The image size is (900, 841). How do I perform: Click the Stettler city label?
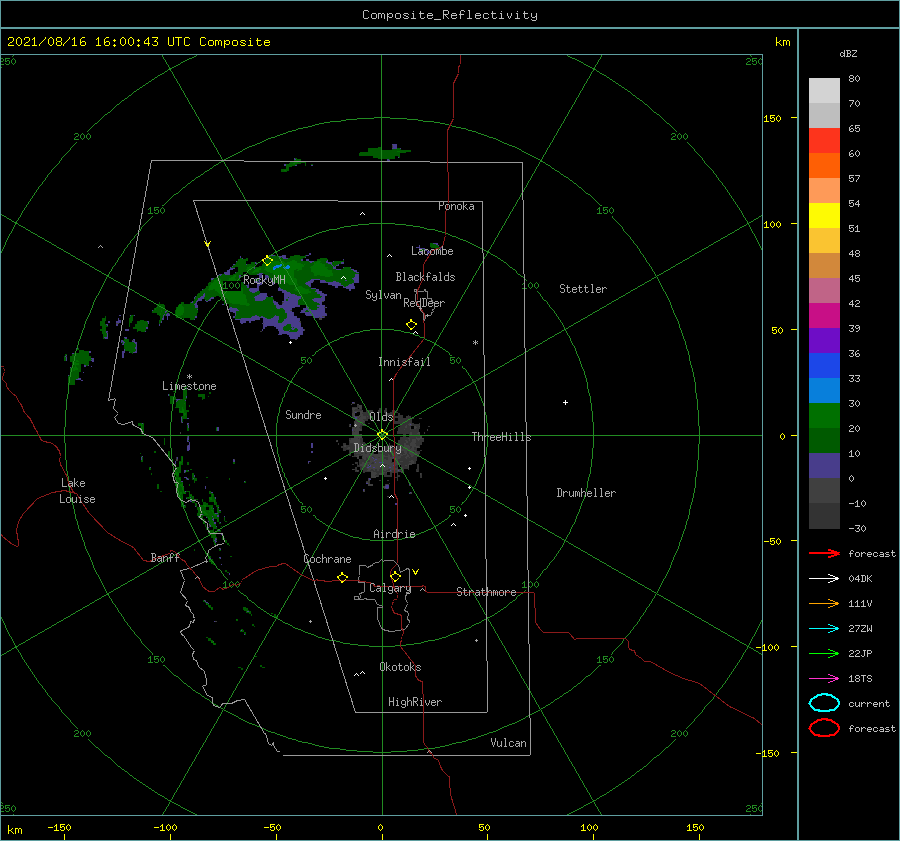point(583,289)
